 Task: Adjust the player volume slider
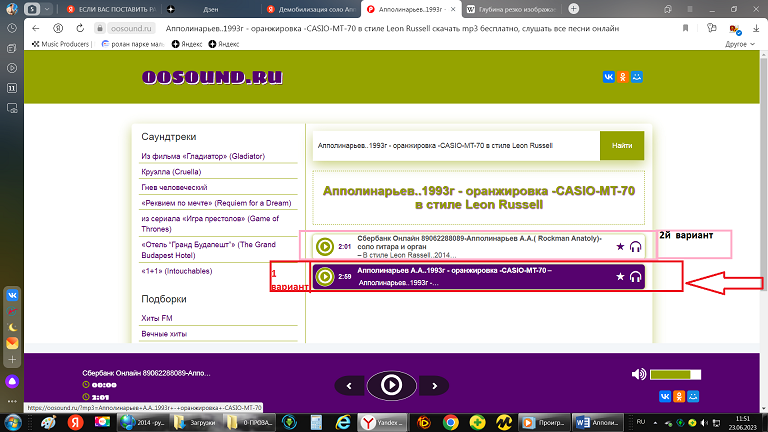tap(675, 375)
